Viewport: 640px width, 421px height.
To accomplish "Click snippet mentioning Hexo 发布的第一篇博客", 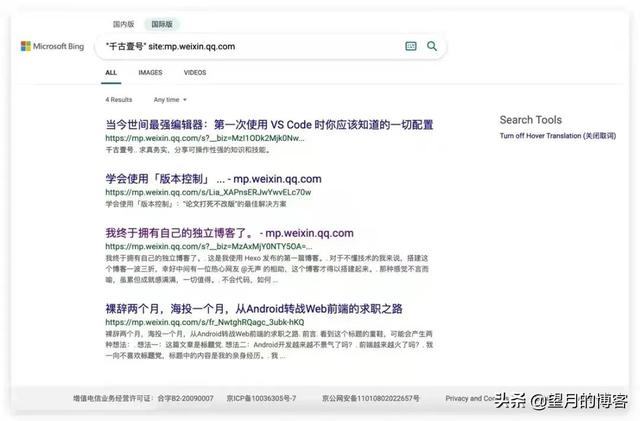I will [x=267, y=269].
